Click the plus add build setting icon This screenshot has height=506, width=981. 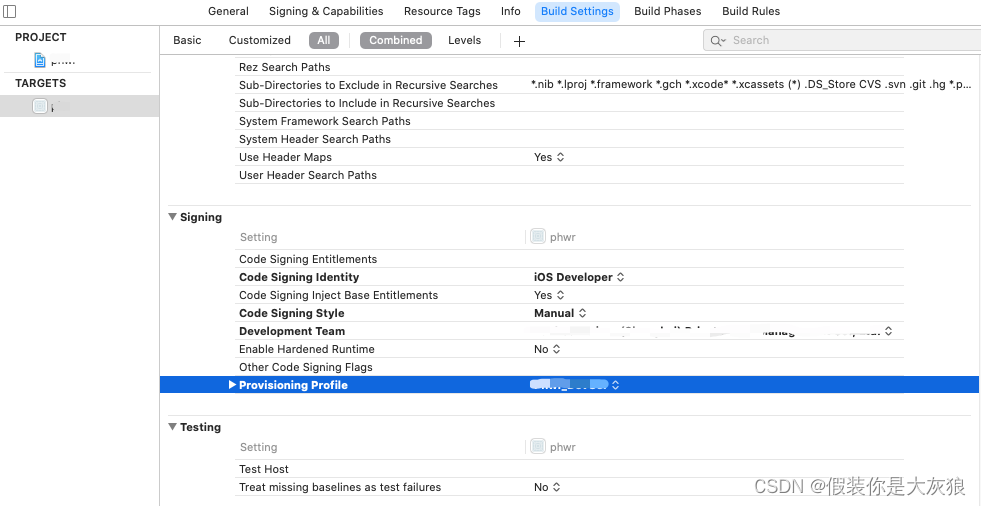(519, 41)
